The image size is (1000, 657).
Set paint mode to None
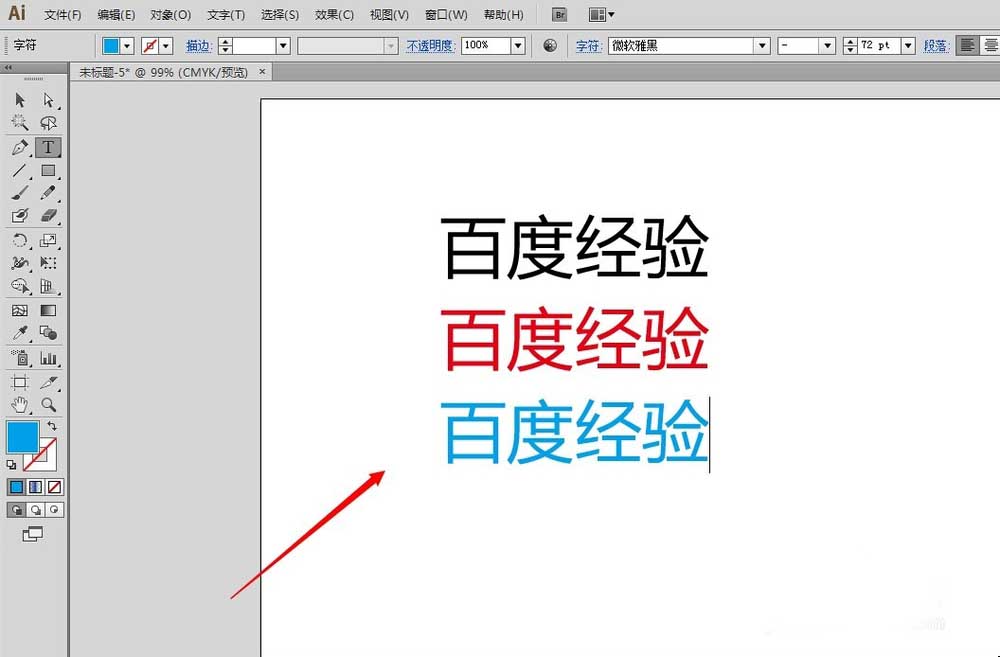pos(55,487)
